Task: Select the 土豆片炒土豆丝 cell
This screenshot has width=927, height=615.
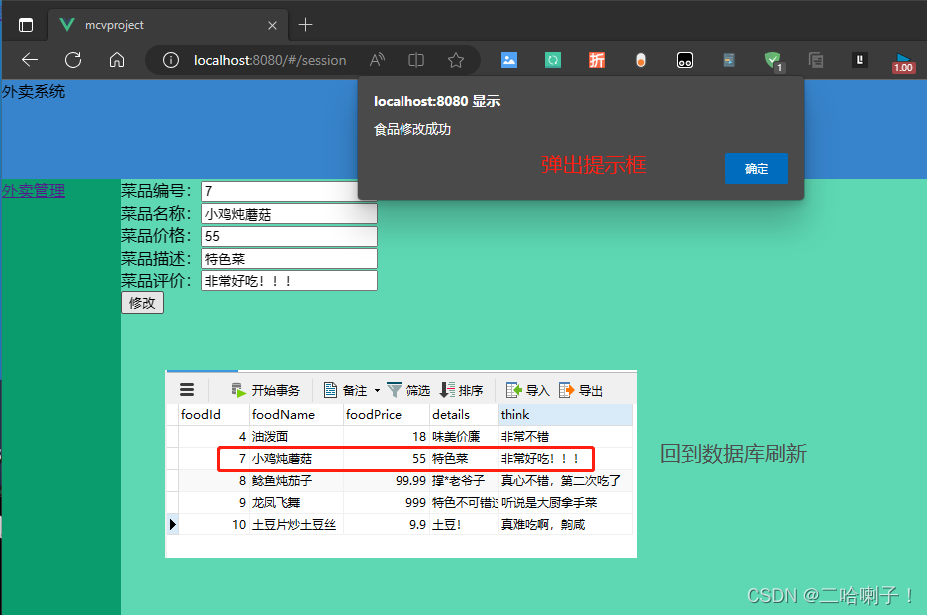Action: [x=296, y=525]
